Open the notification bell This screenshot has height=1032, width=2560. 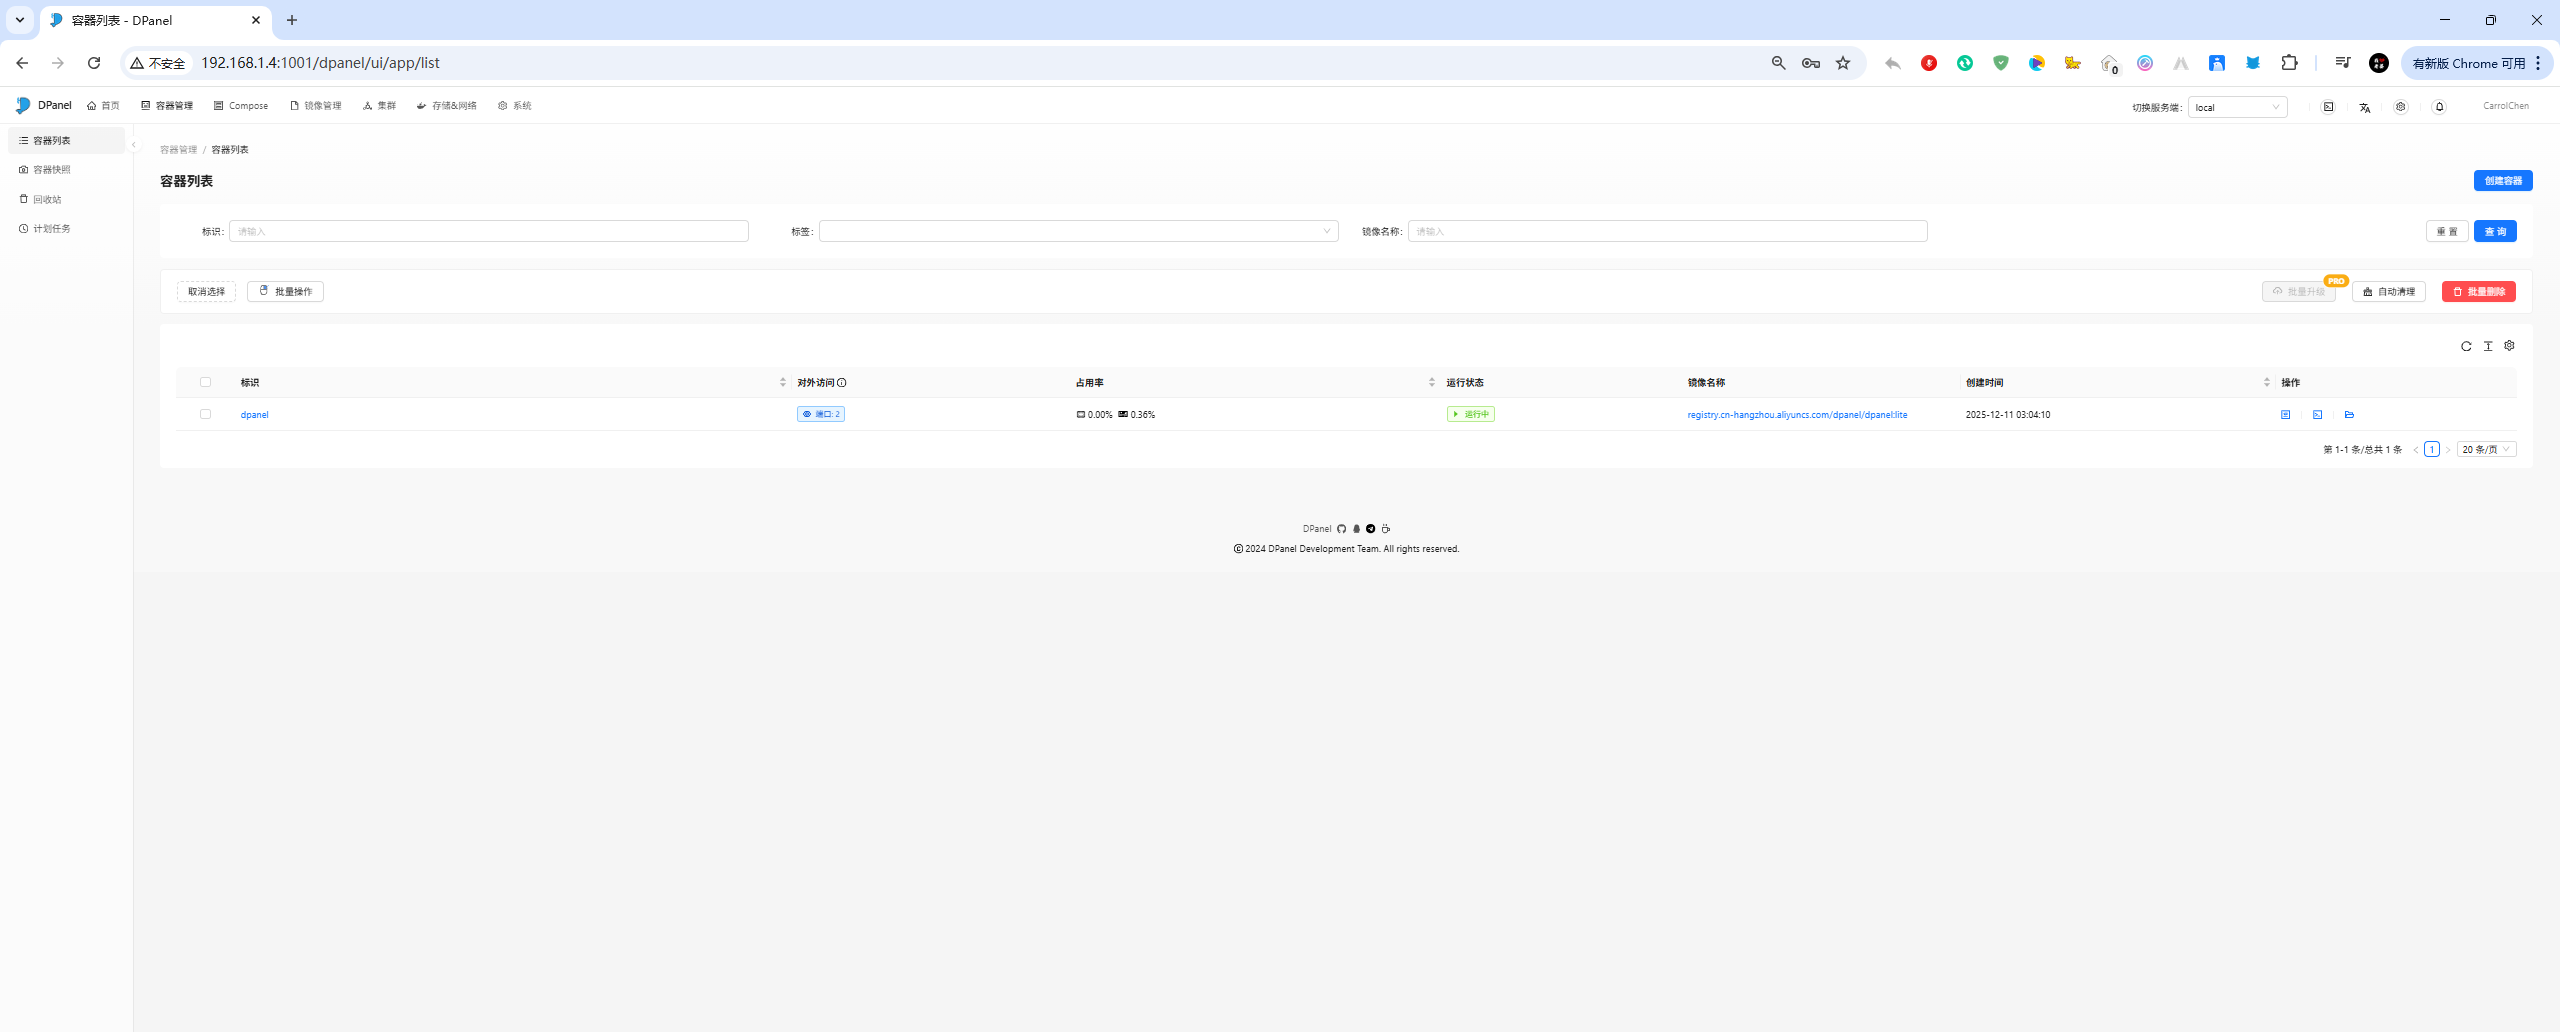[2439, 107]
